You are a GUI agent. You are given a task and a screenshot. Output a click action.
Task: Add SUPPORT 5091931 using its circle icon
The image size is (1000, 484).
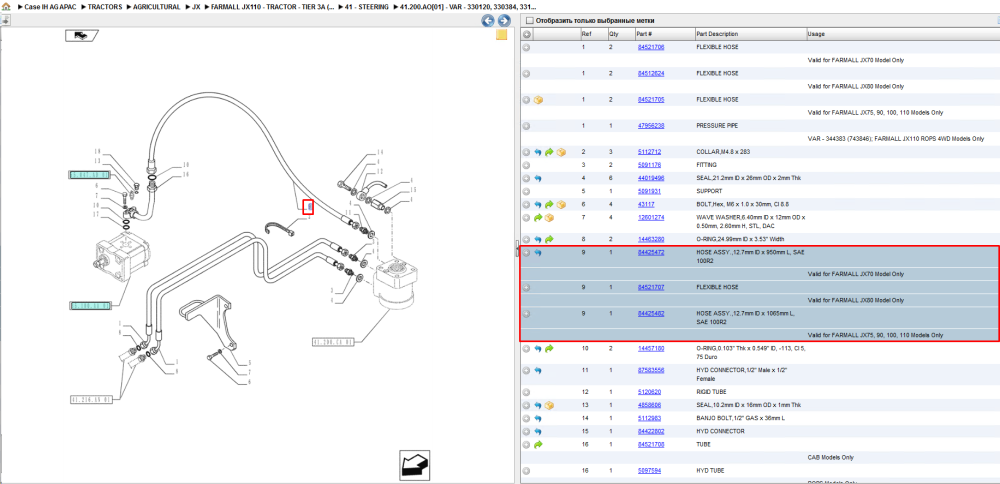(x=527, y=191)
